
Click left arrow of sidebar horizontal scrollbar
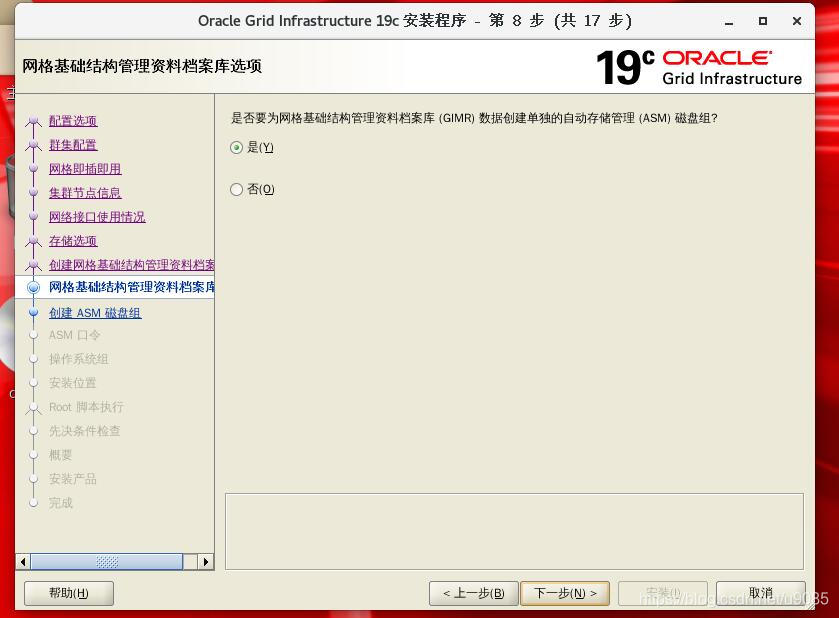coord(23,562)
